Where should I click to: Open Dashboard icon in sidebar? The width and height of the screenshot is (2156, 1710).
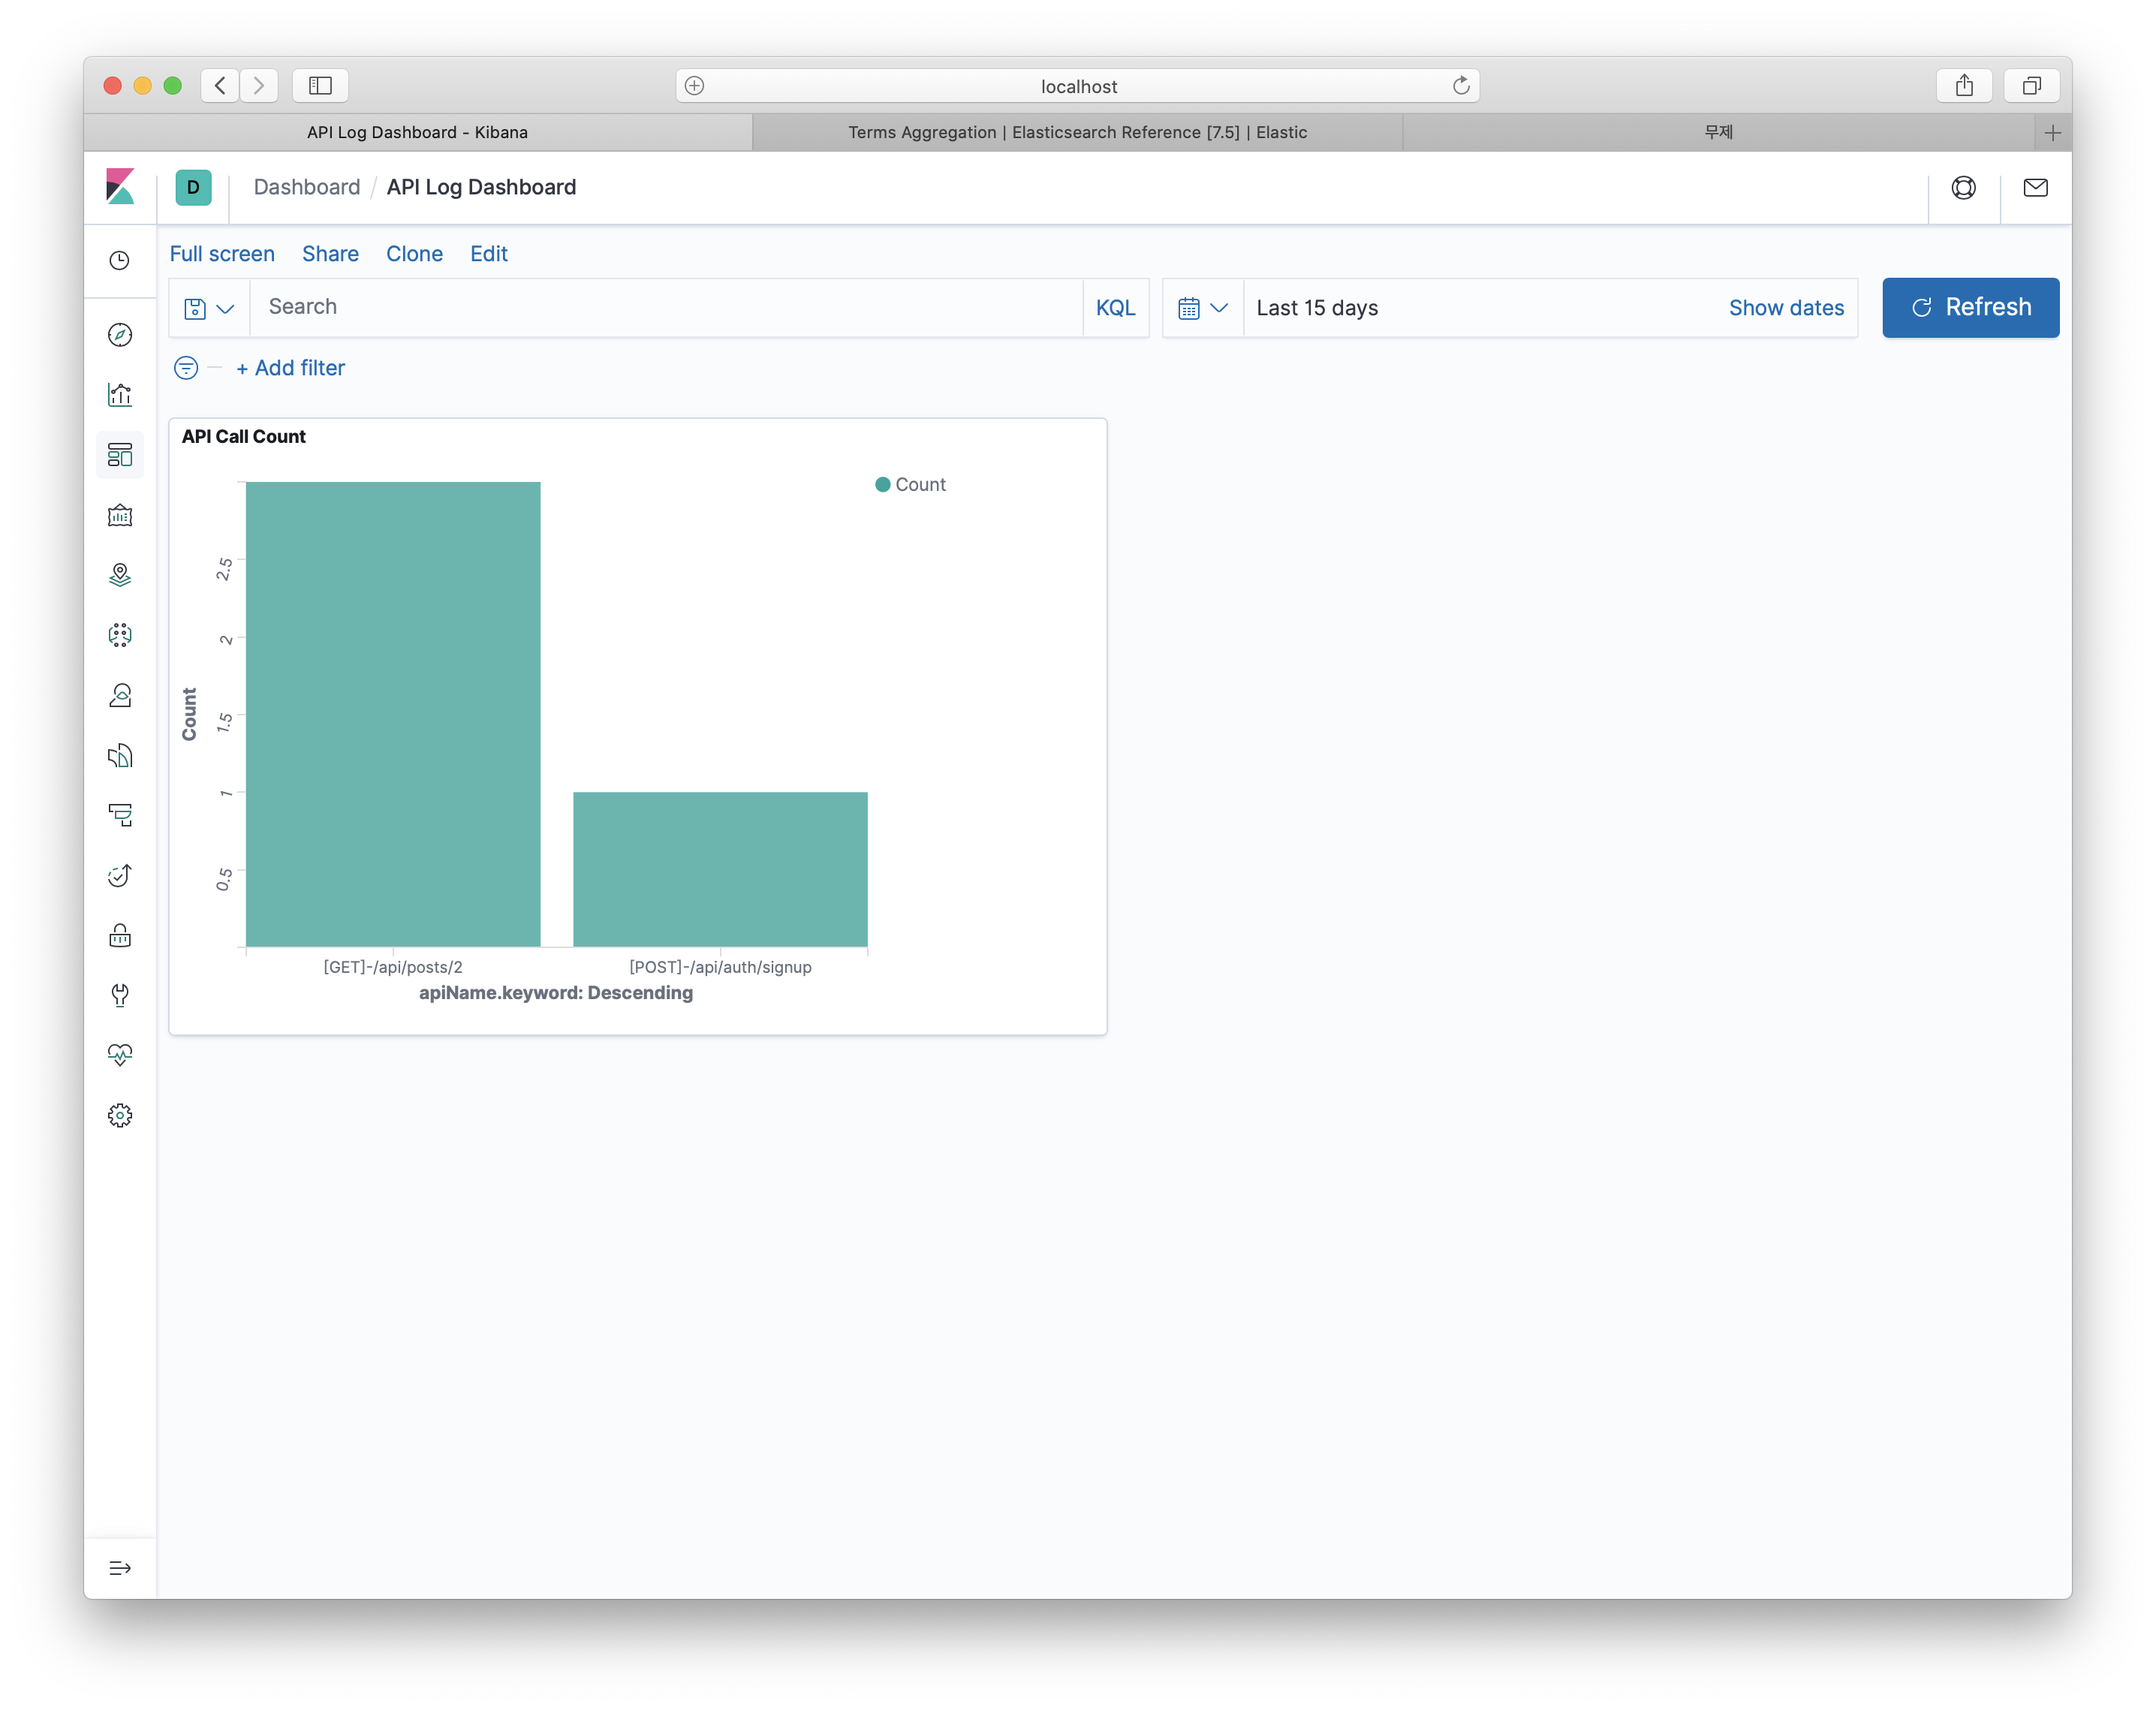pyautogui.click(x=120, y=455)
